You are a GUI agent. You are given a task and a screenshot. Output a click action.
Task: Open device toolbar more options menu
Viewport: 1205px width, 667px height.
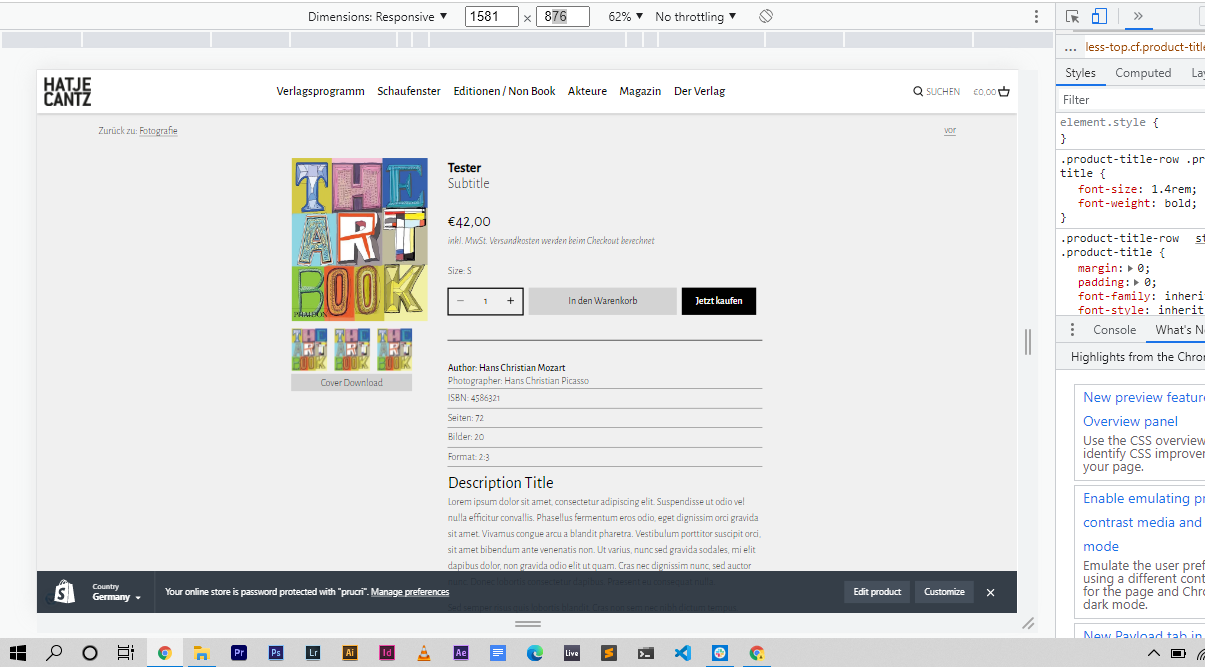[x=1036, y=17]
